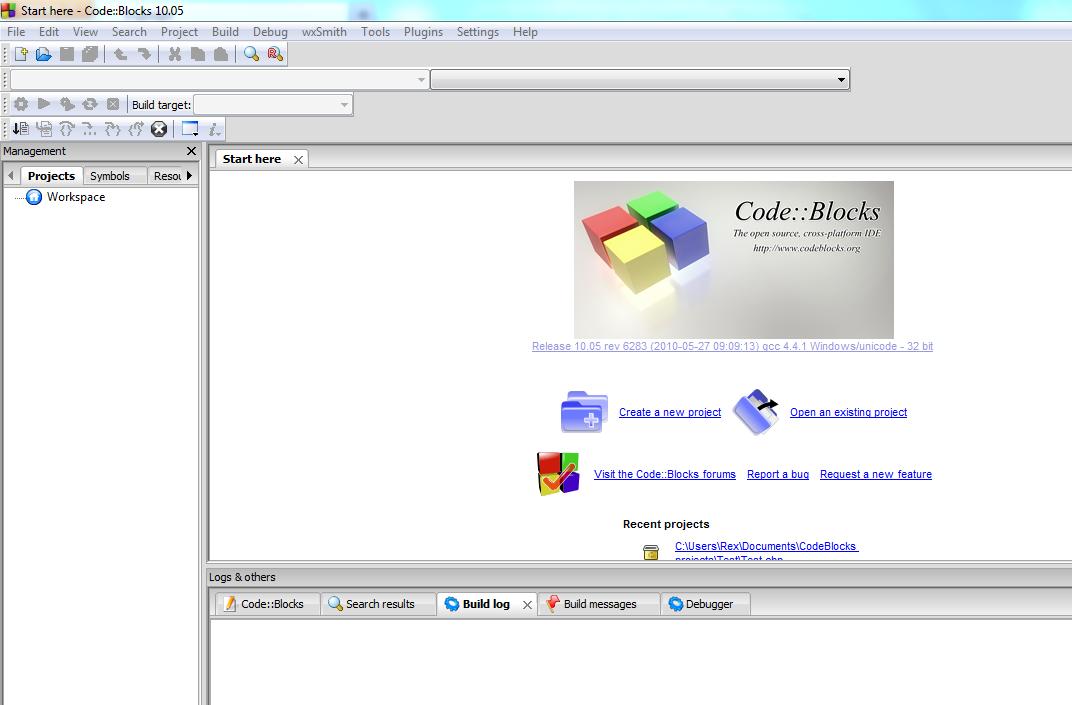Viewport: 1072px width, 705px height.
Task: Click the Copy toolbar icon
Action: 198,54
